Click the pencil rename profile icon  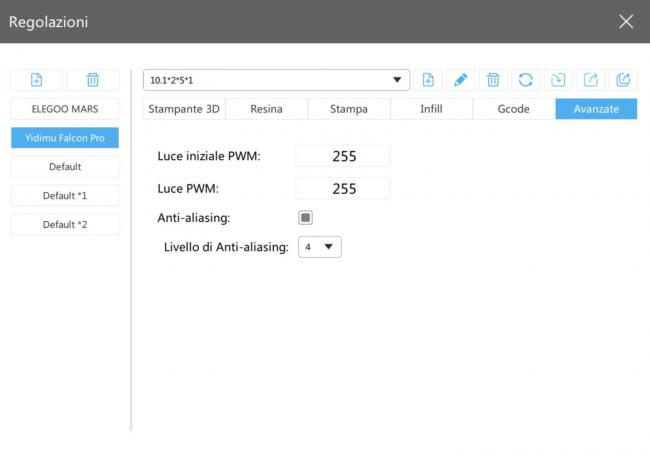tap(460, 80)
